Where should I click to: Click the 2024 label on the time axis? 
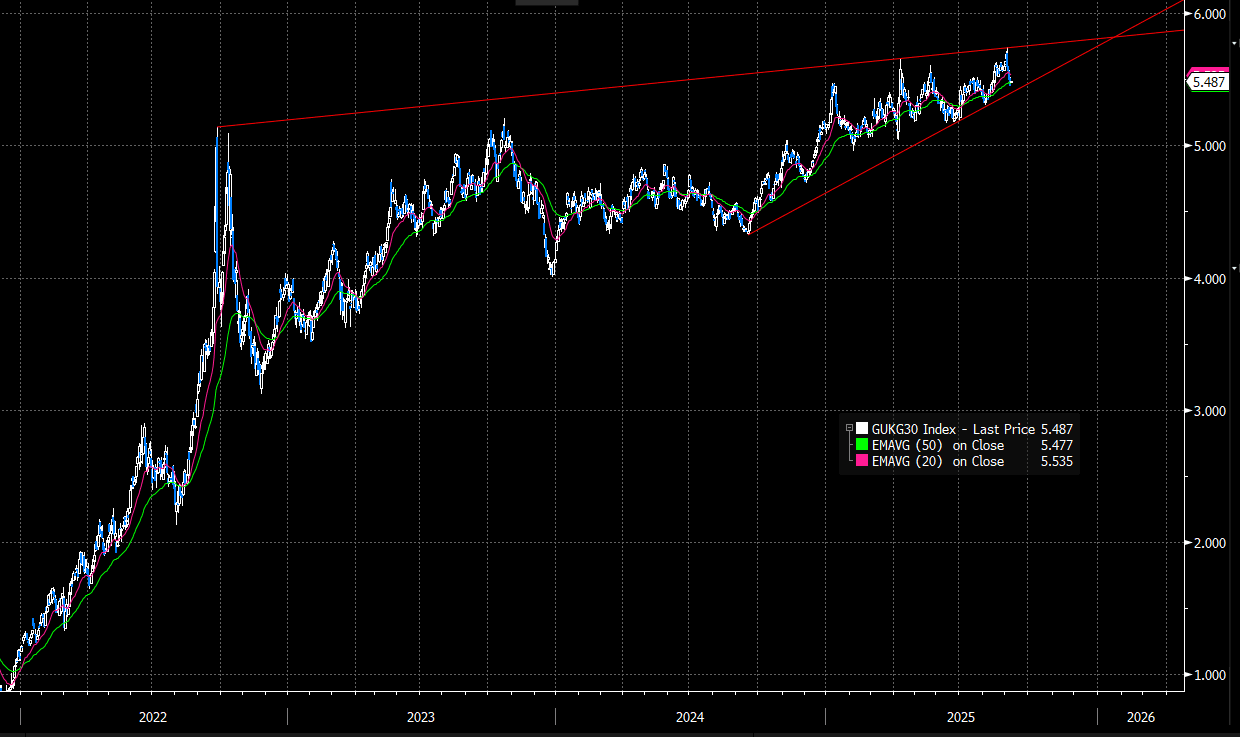click(690, 717)
